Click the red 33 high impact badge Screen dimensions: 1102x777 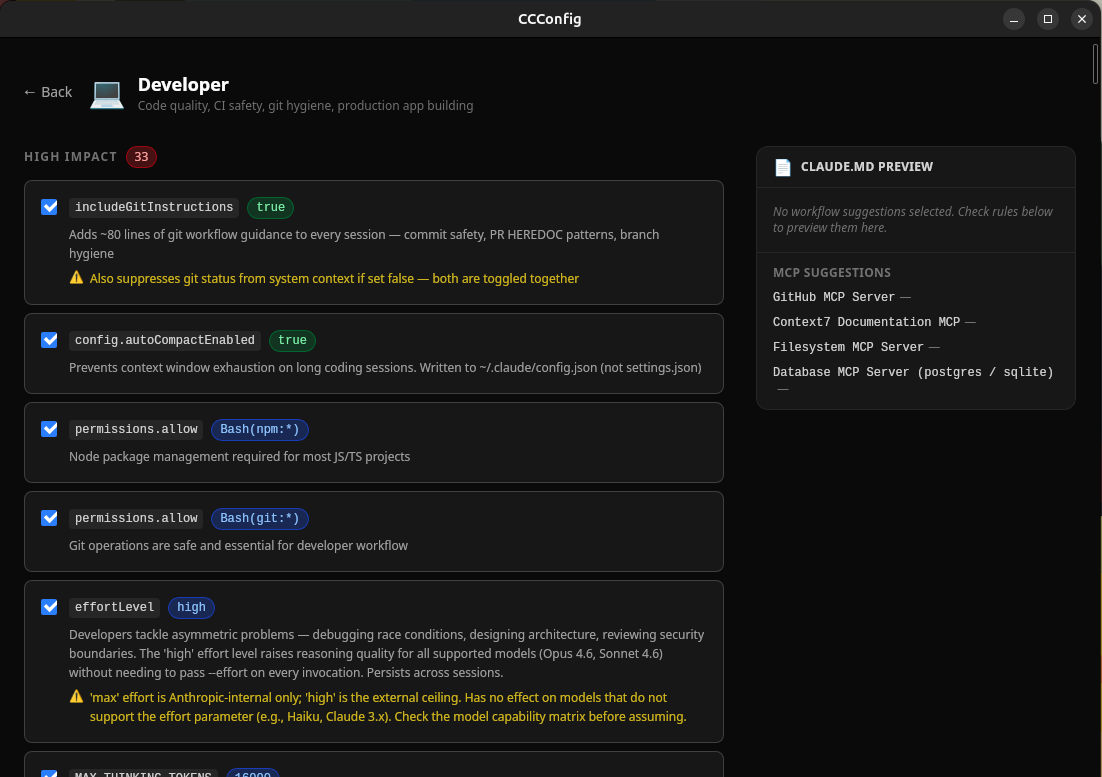tap(141, 157)
